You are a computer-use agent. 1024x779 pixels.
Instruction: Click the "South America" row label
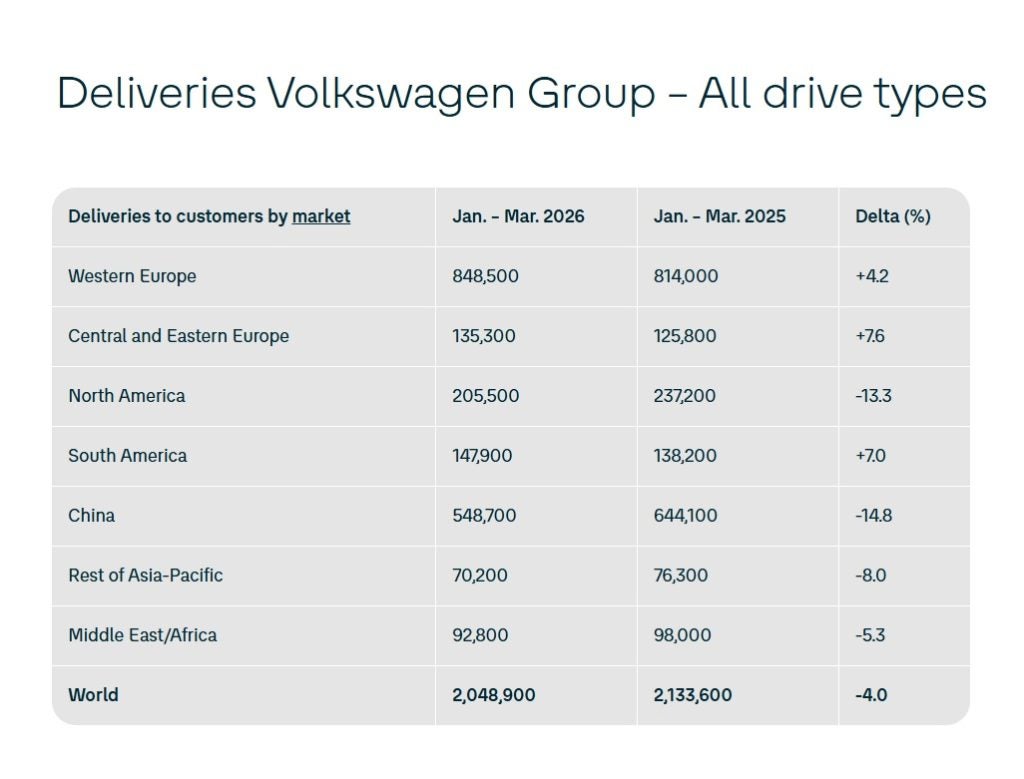[127, 456]
